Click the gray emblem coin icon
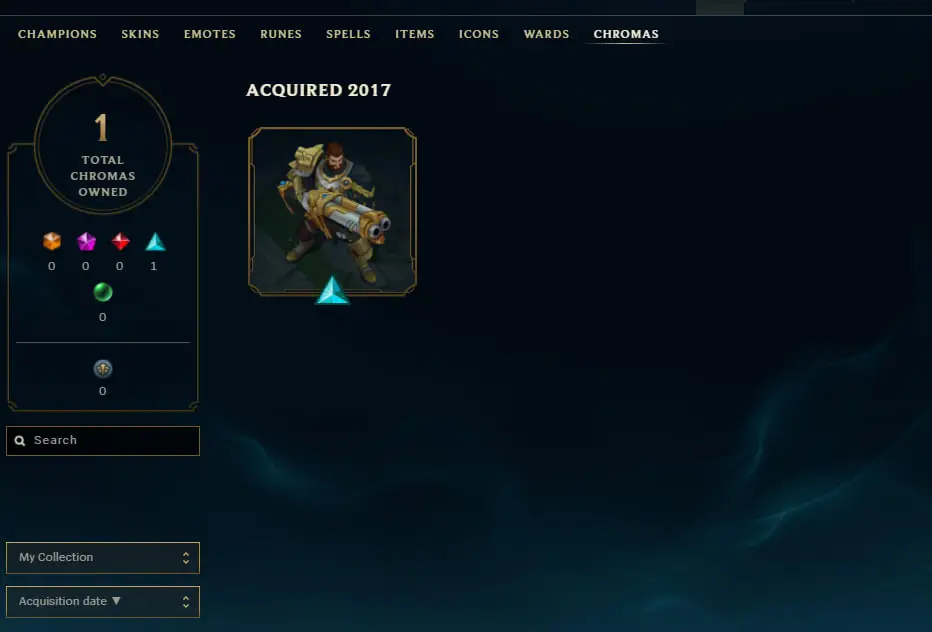Screen dimensions: 932x632 pos(103,369)
